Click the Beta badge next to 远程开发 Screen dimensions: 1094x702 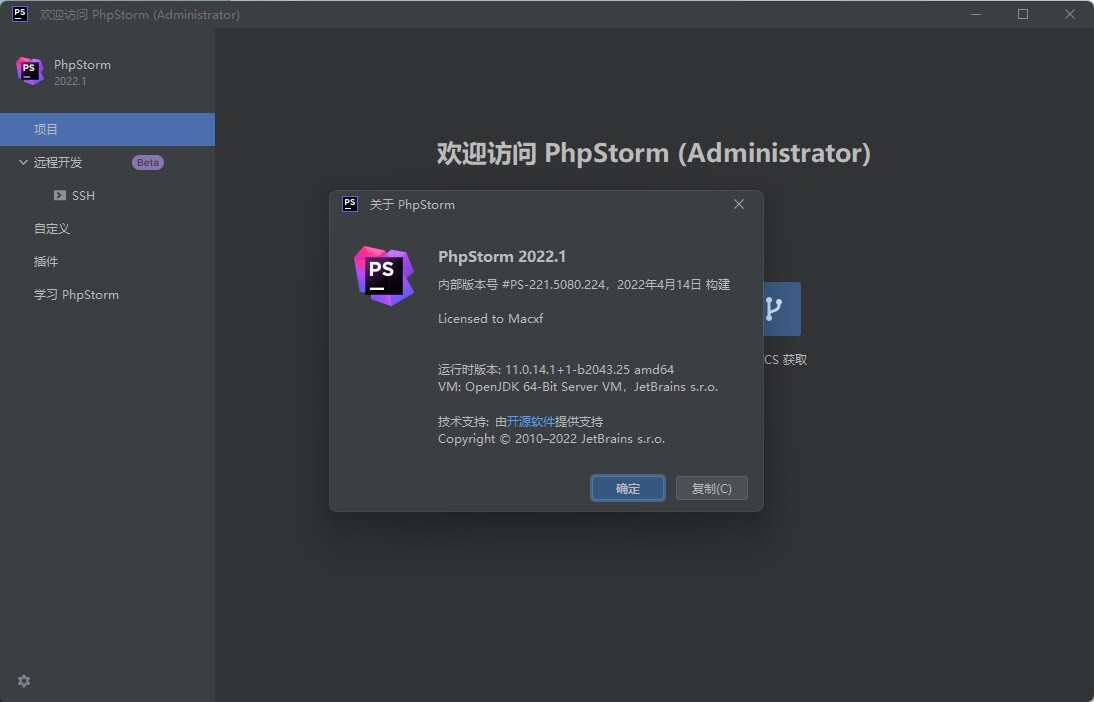[148, 163]
